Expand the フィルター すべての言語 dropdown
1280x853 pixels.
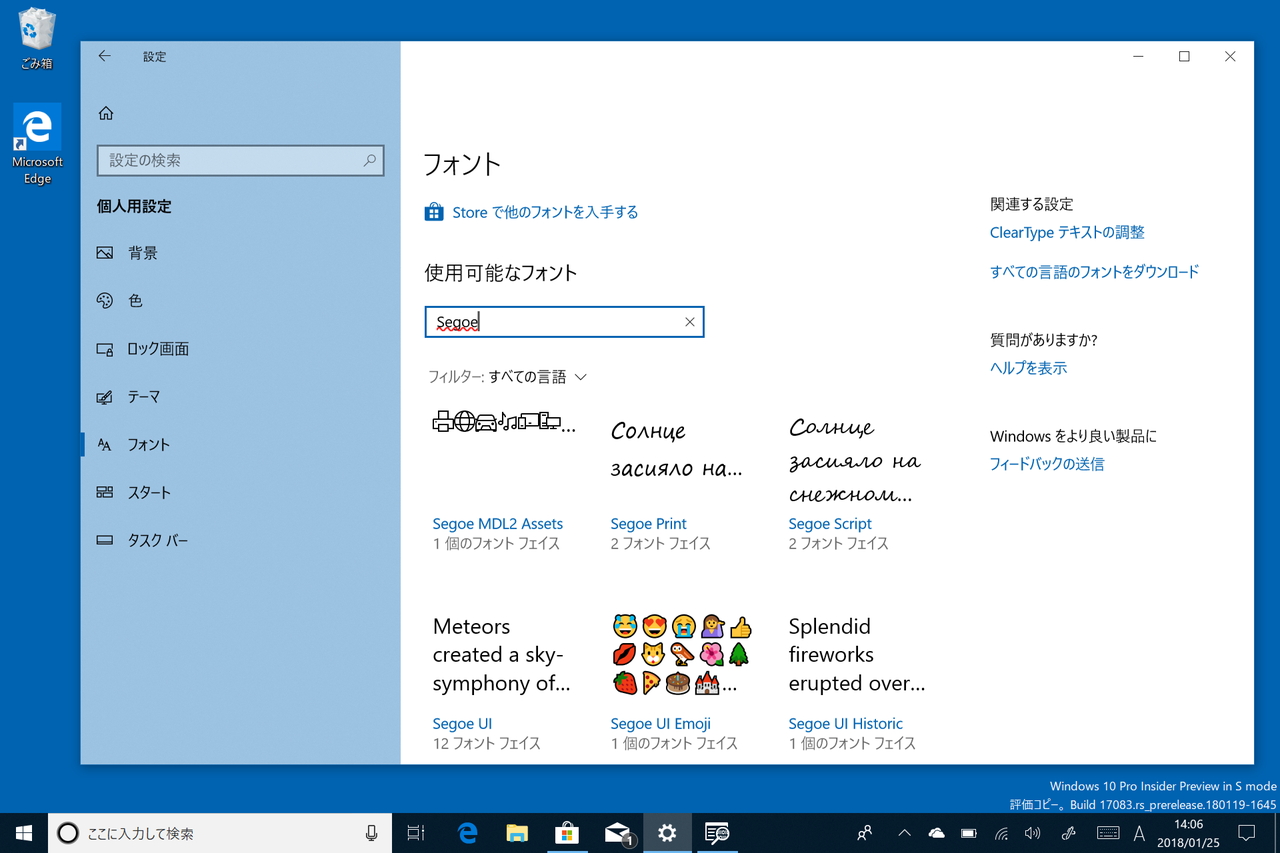(508, 377)
